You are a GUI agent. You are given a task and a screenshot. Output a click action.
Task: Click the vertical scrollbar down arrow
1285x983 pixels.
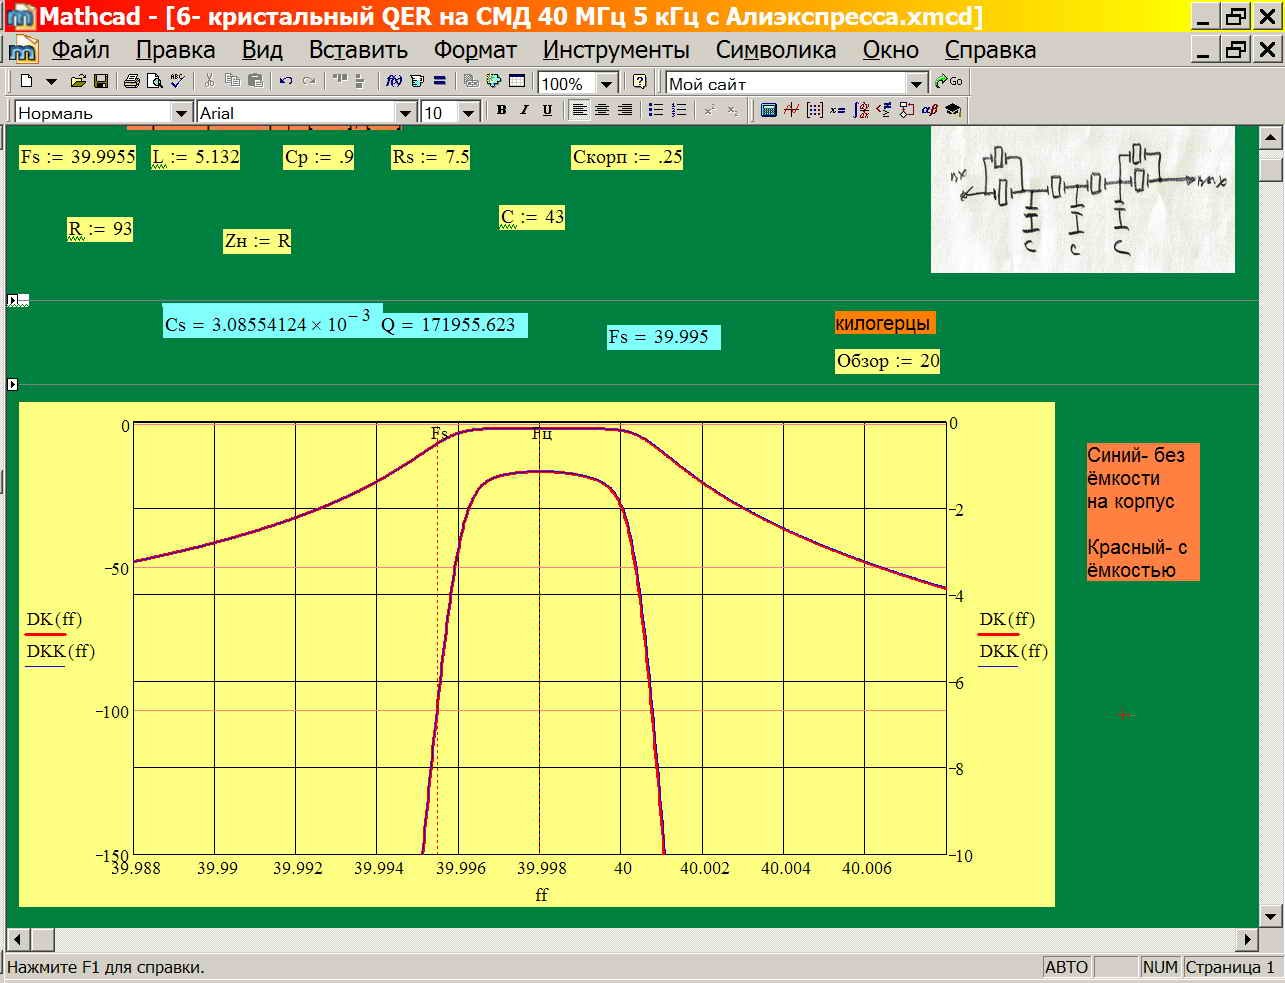1270,915
